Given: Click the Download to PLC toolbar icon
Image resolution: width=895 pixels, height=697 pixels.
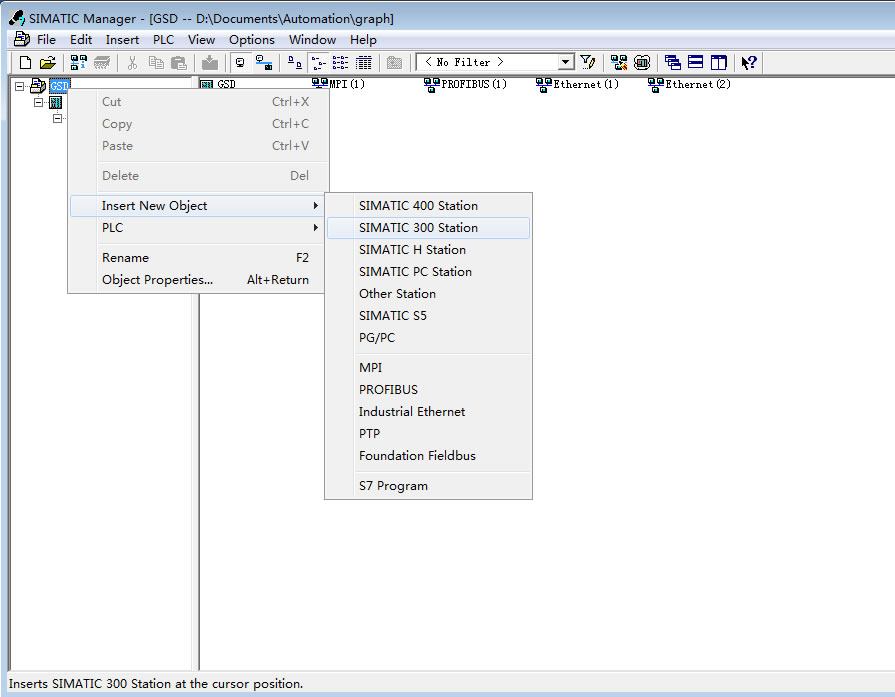Looking at the screenshot, I should click(x=209, y=62).
